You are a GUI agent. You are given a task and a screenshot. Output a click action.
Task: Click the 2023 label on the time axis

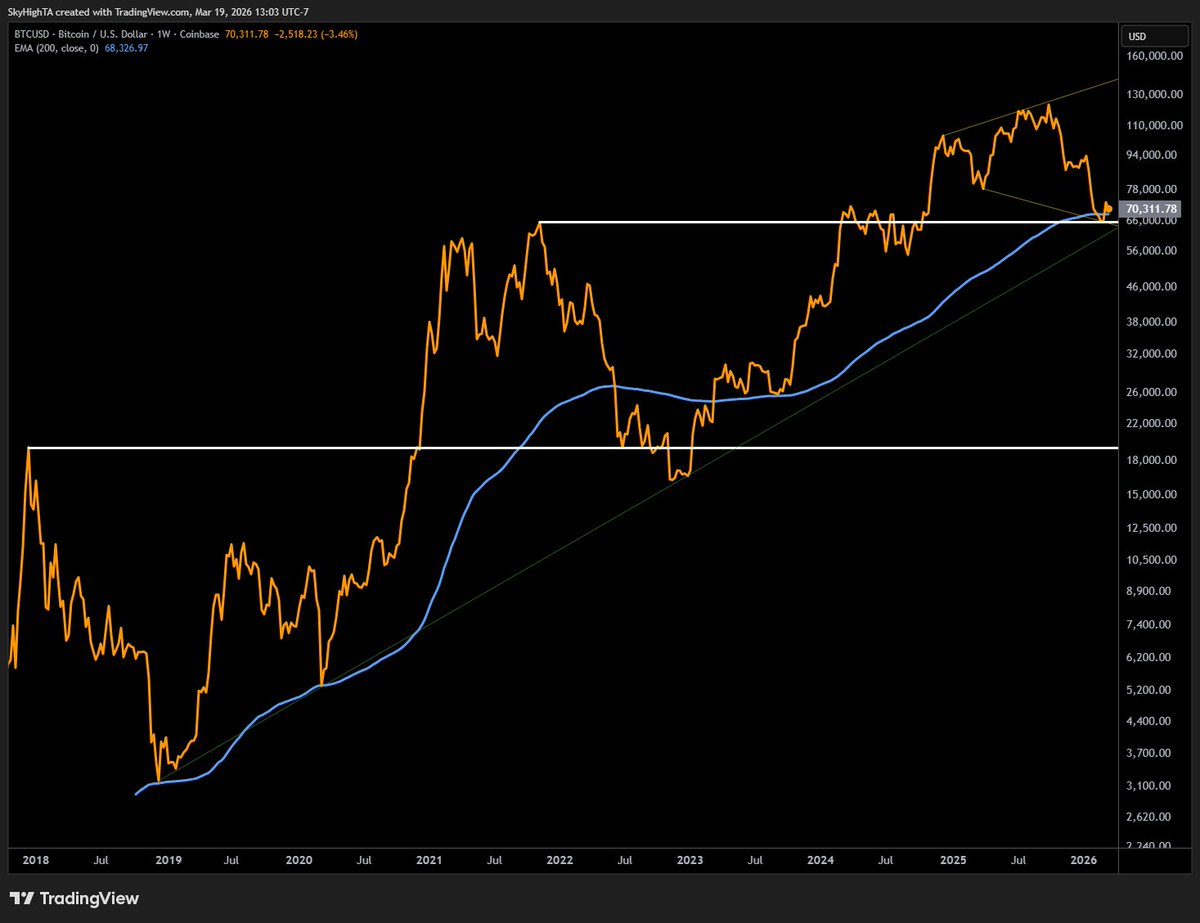[690, 860]
